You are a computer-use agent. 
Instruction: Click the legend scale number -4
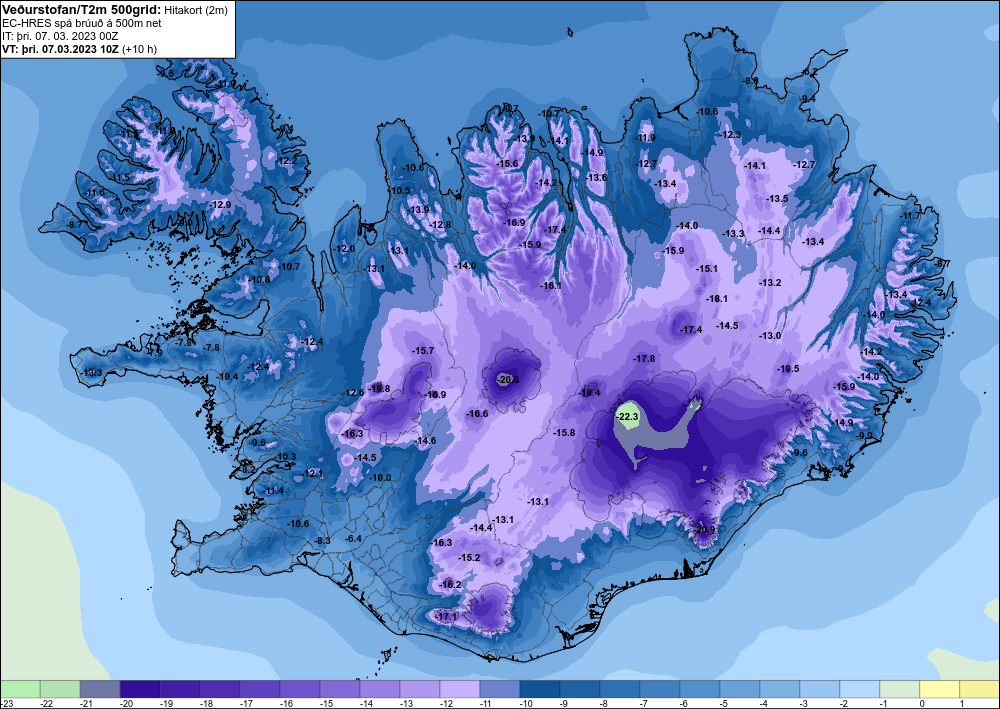[x=764, y=703]
